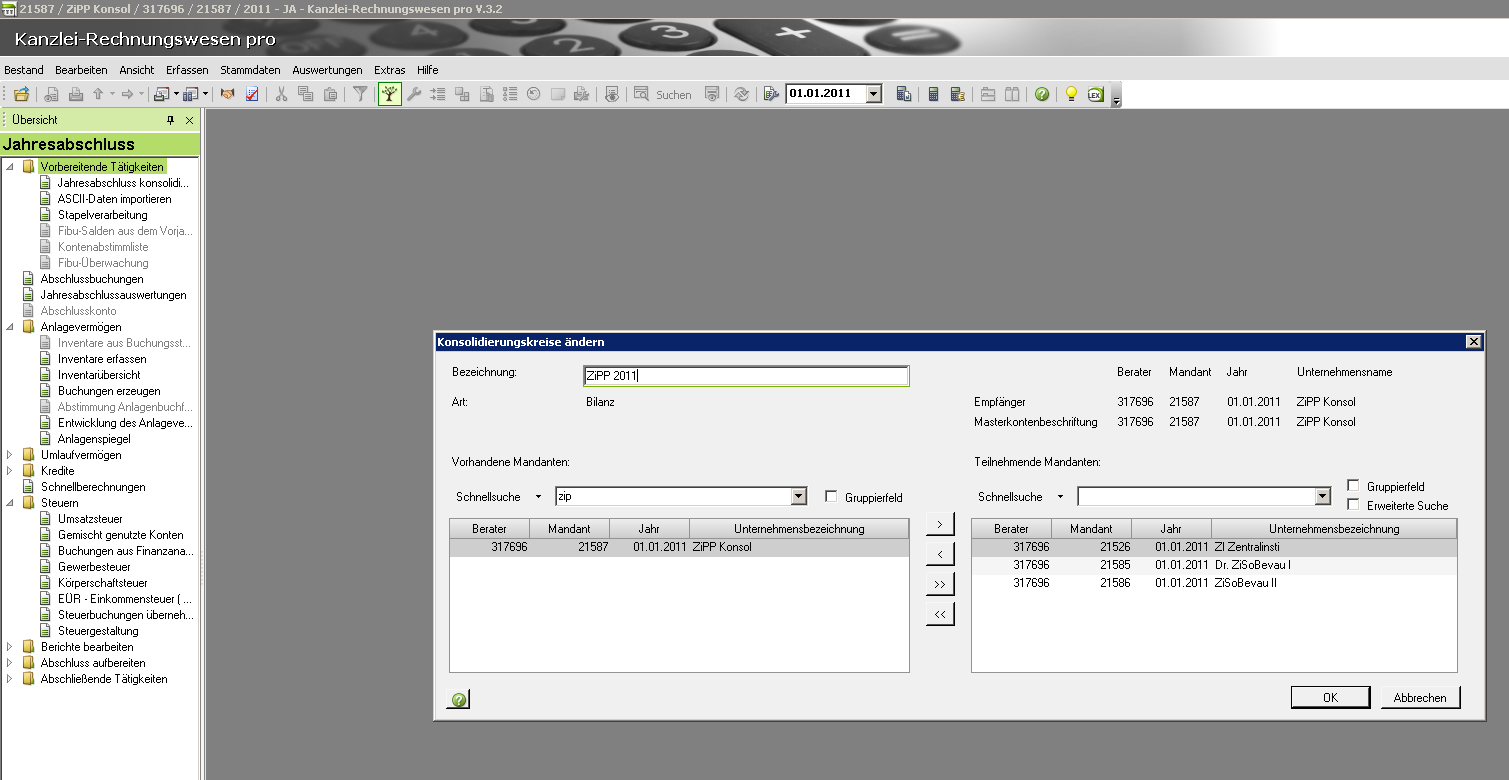Click the wrench tool icon

(x=414, y=94)
